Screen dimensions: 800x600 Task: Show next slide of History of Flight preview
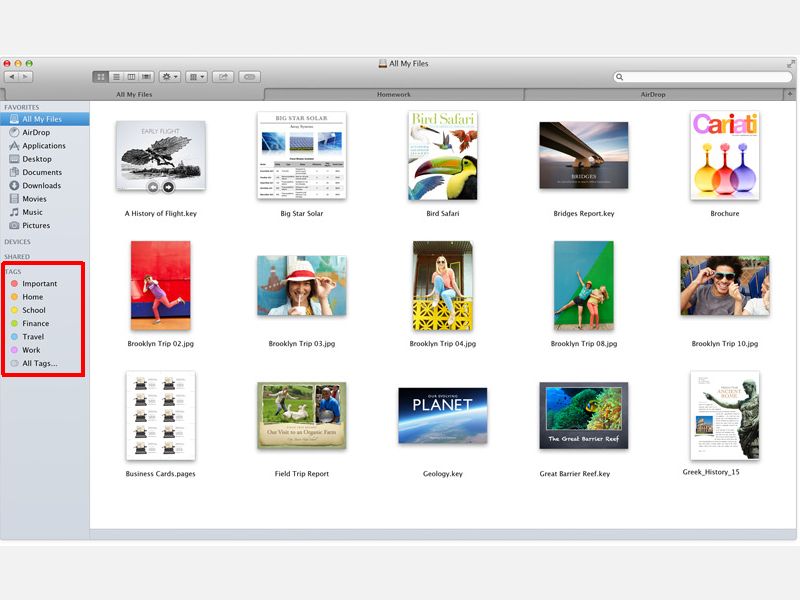coord(168,187)
